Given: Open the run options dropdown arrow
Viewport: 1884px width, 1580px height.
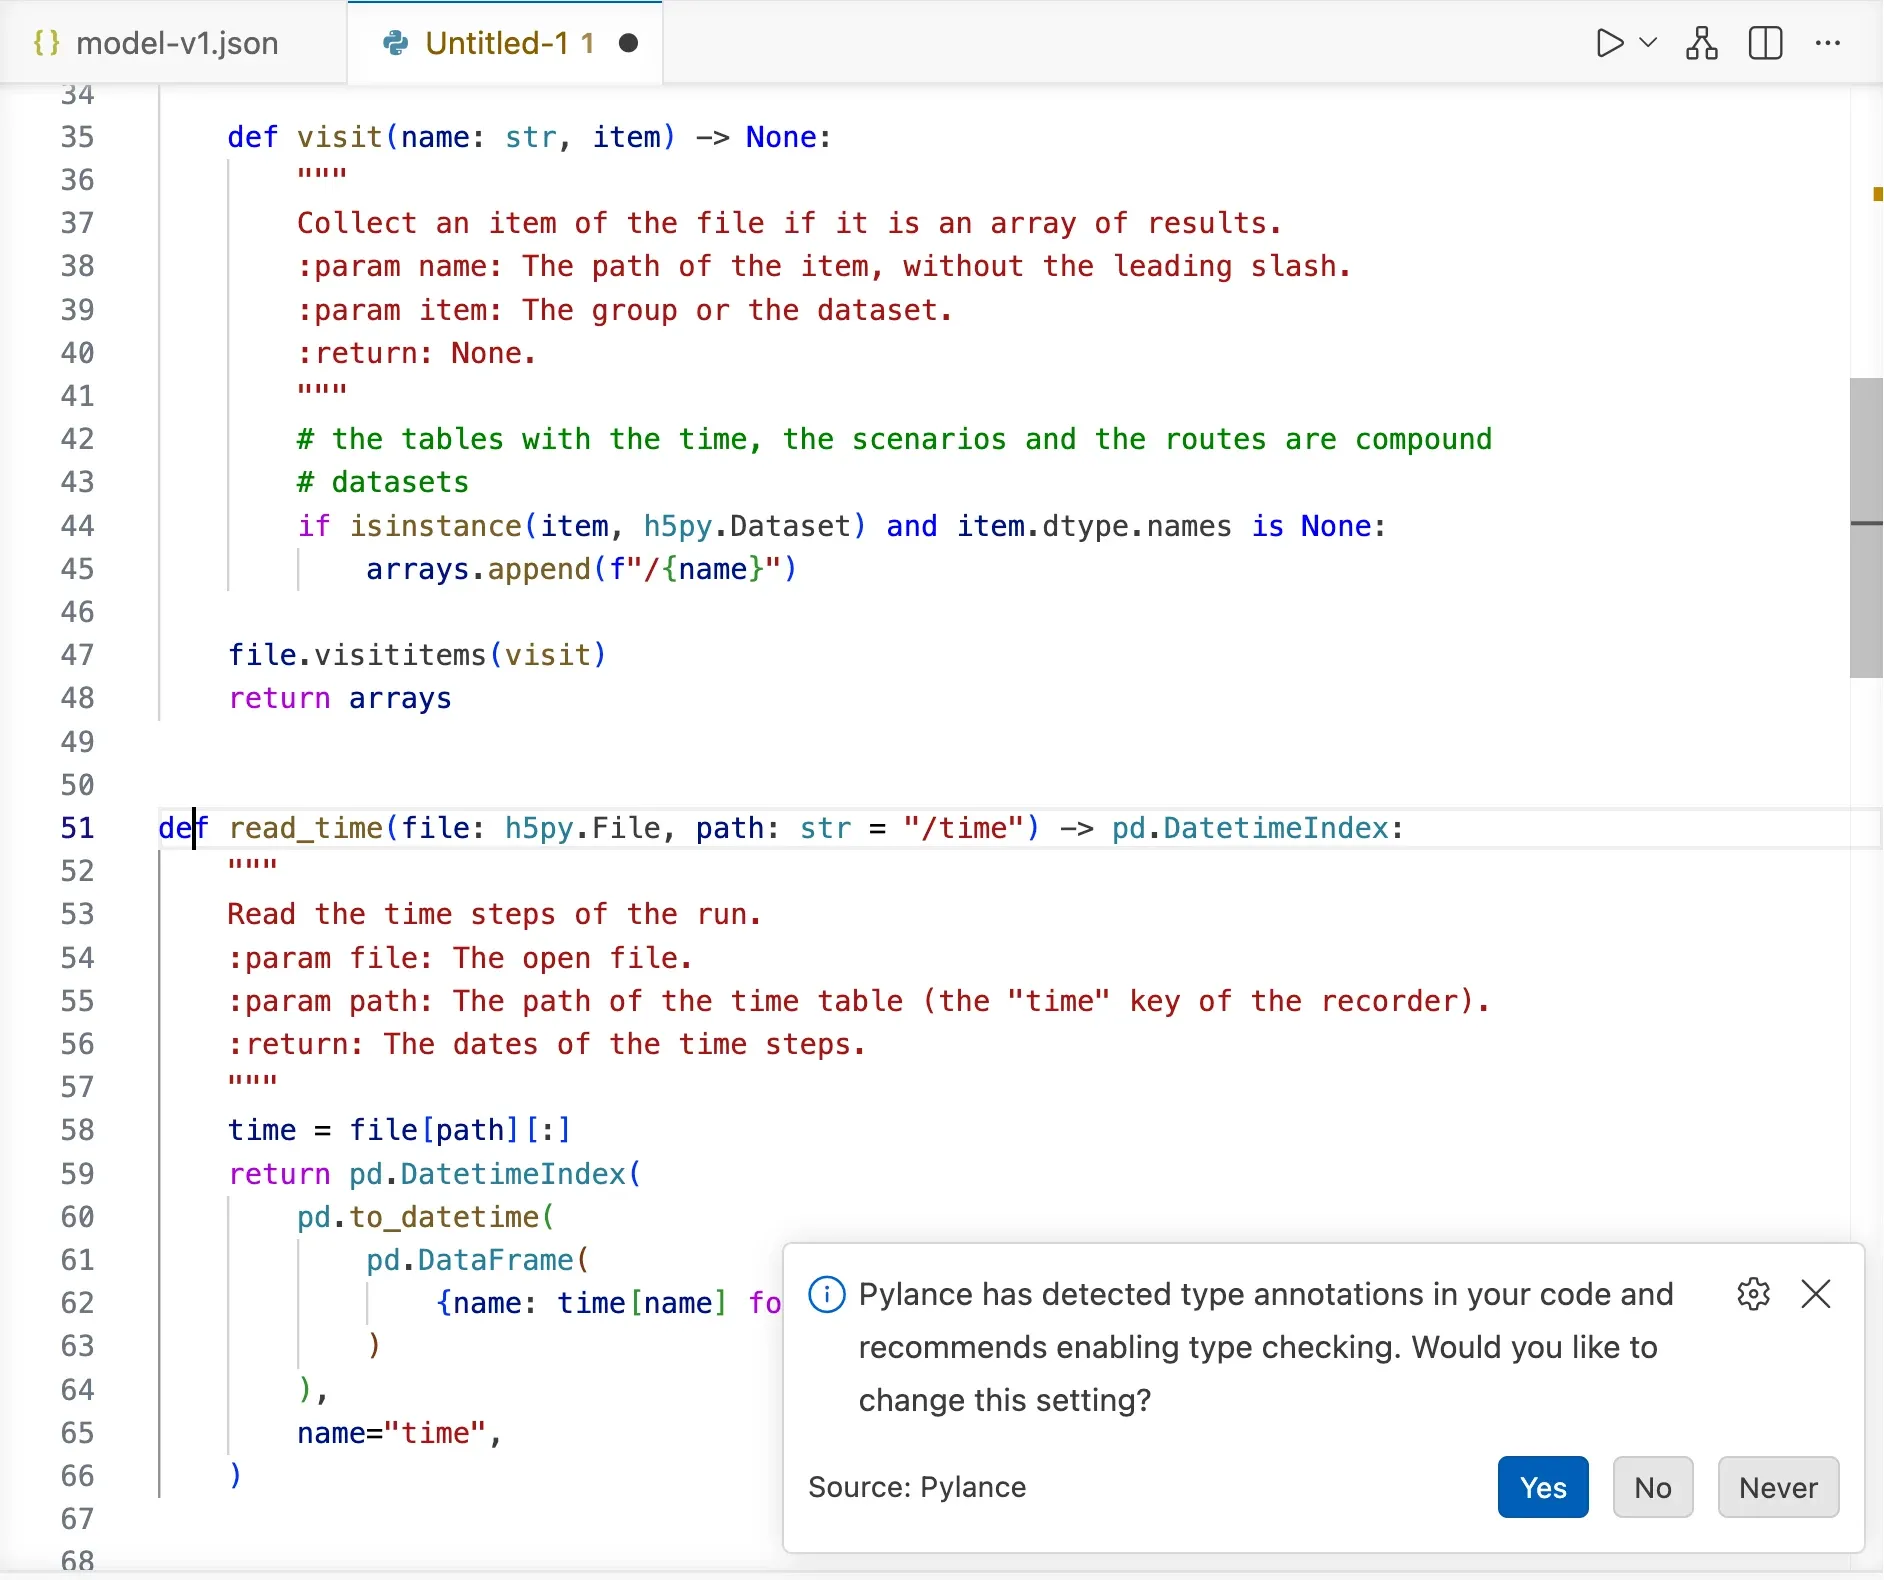Looking at the screenshot, I should pyautogui.click(x=1649, y=43).
